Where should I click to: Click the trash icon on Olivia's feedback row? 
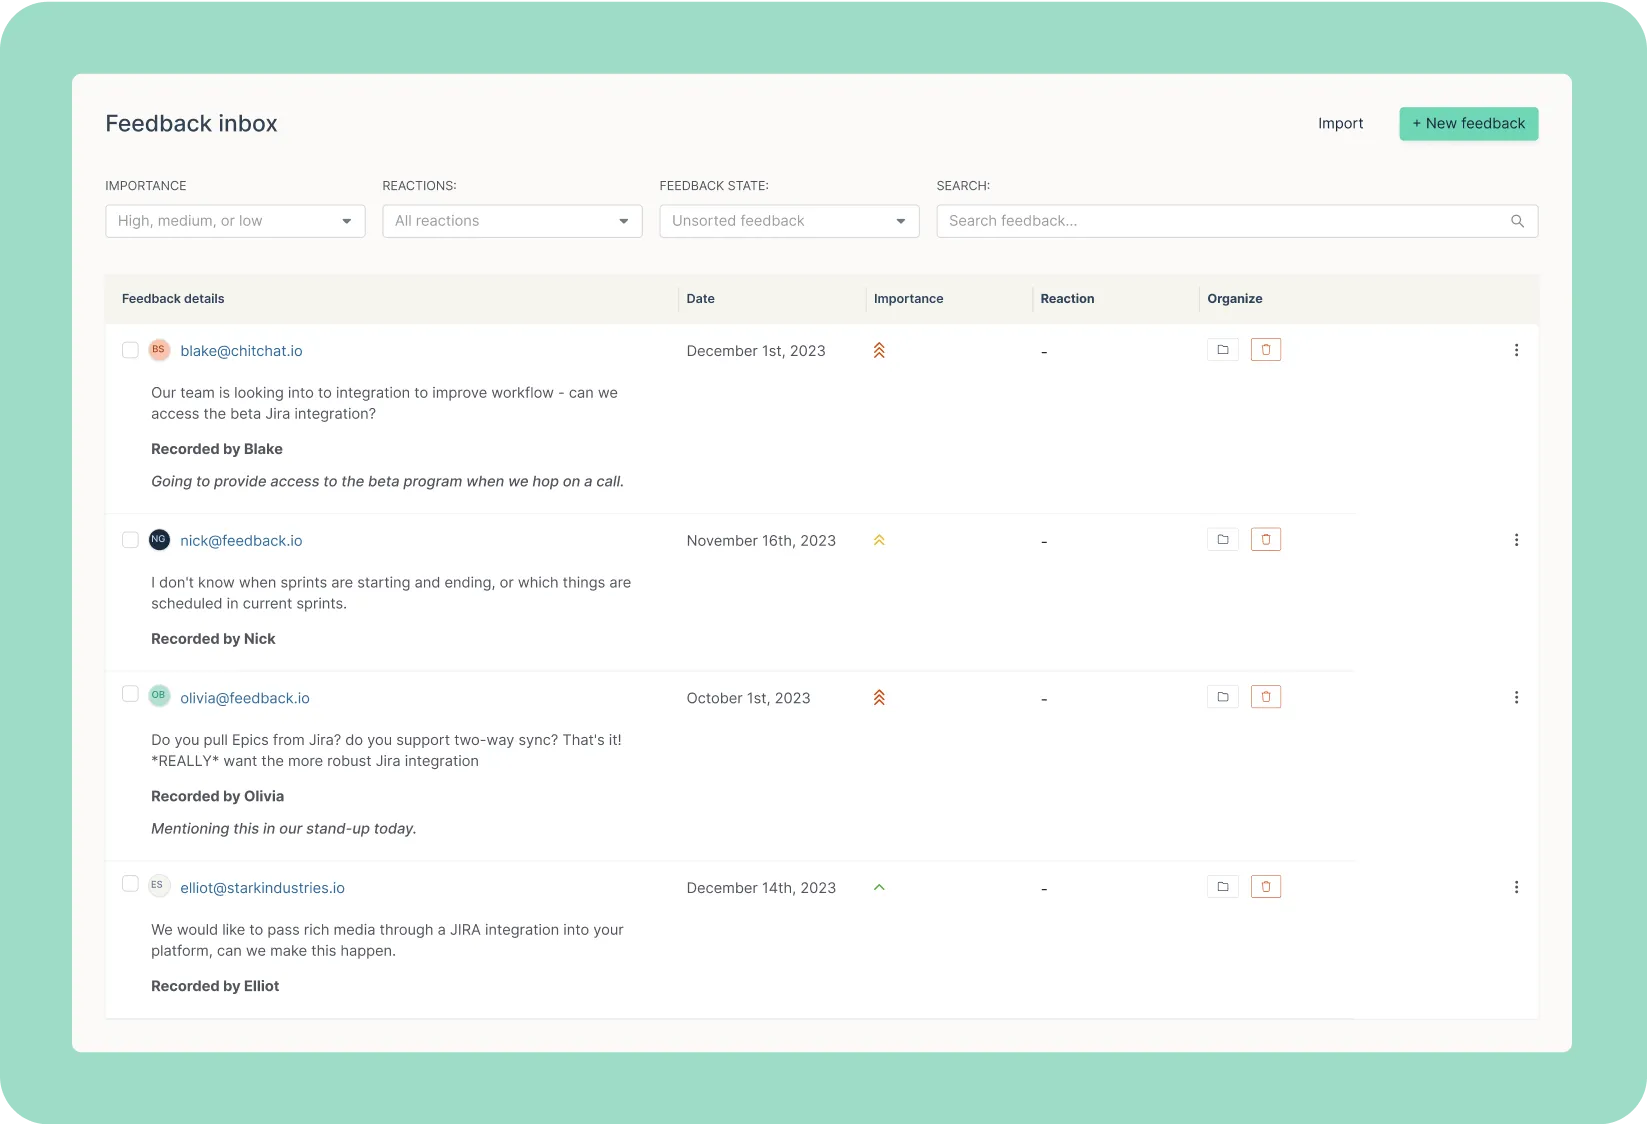(1265, 696)
